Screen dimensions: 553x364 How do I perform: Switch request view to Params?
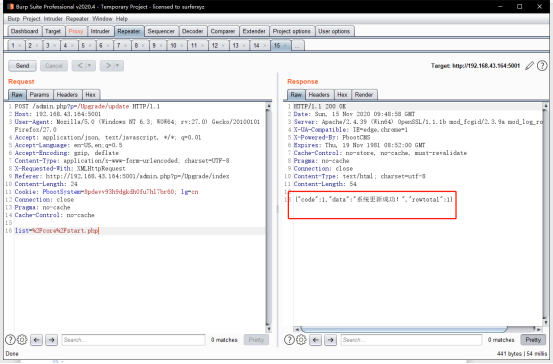(39, 95)
